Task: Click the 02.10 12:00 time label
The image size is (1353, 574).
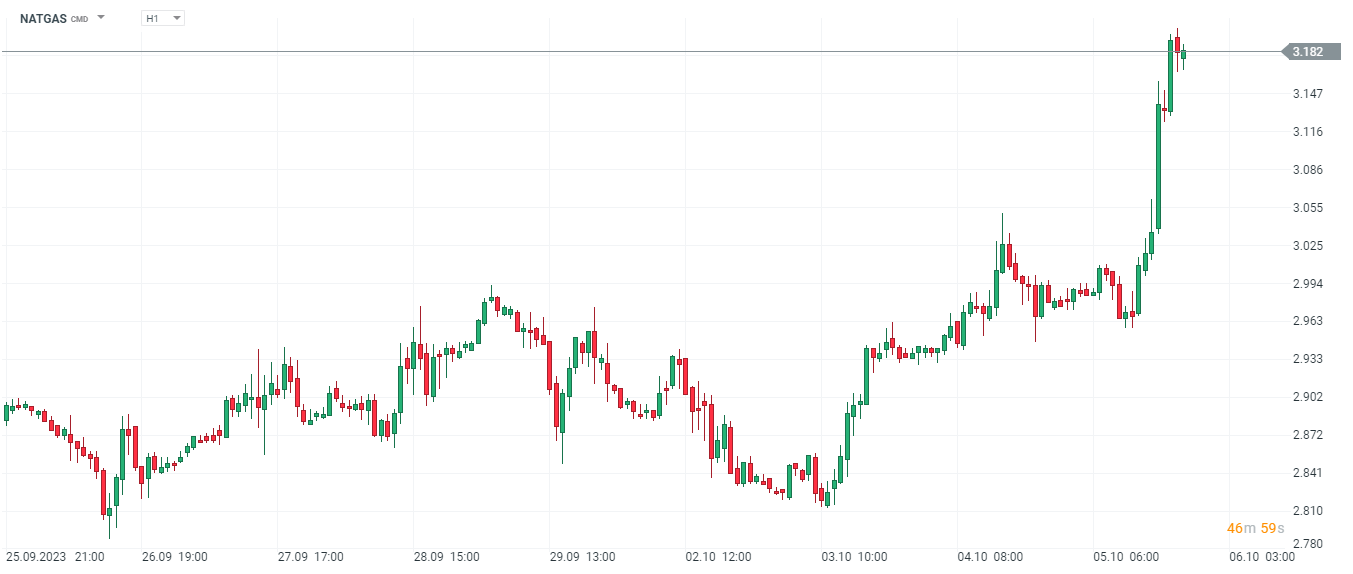Action: 718,557
